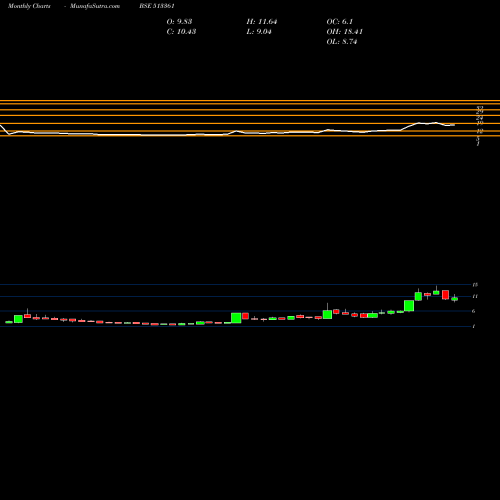Click the tallest green candle at mid-chart
This screenshot has width=500, height=500.
pyautogui.click(x=236, y=318)
